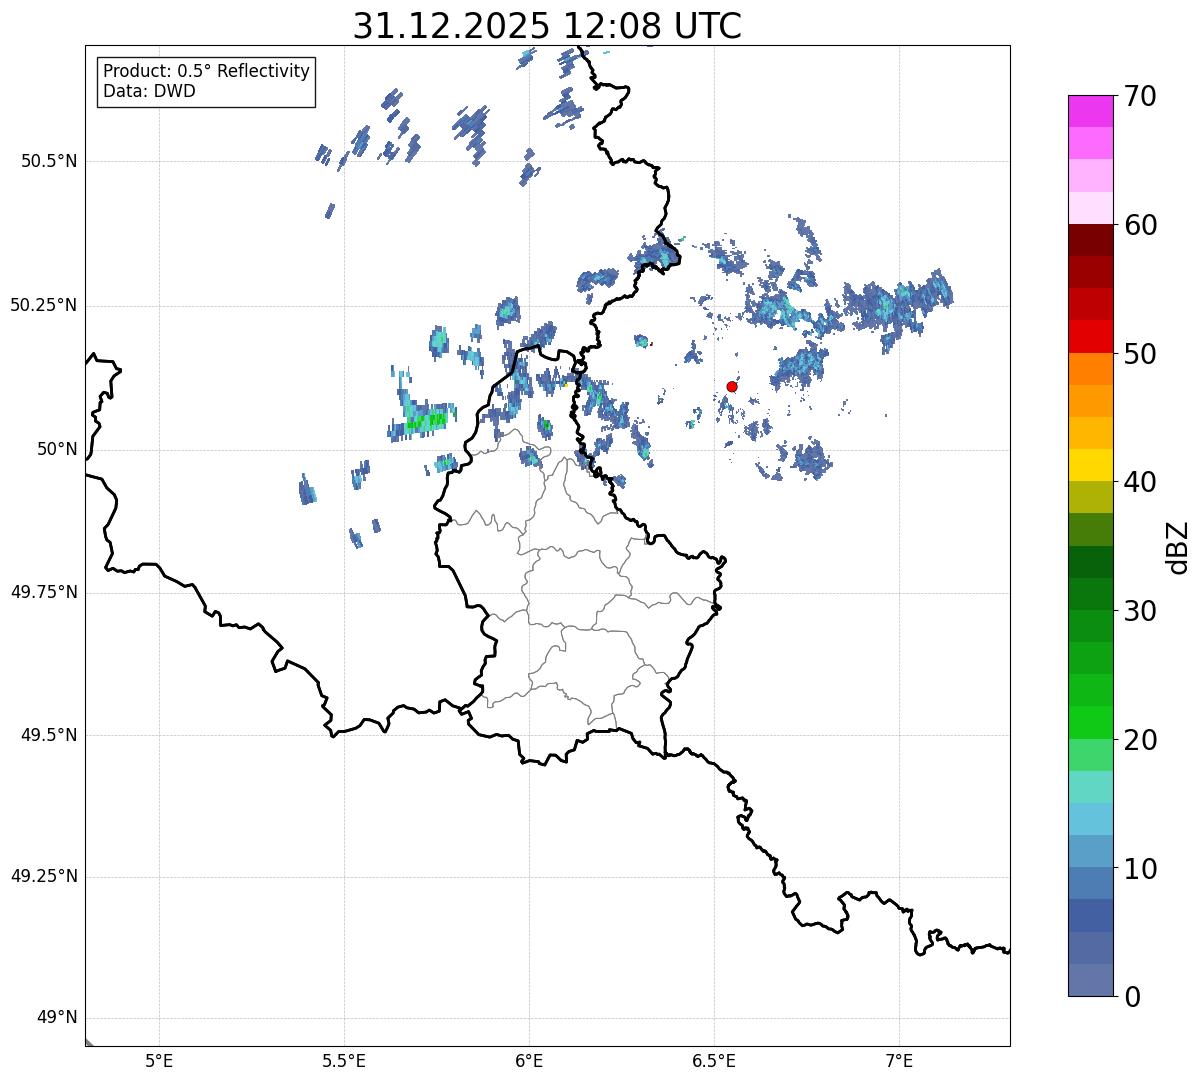Click the "50°N" latitude label
Image resolution: width=1202 pixels, height=1081 pixels.
(57, 449)
